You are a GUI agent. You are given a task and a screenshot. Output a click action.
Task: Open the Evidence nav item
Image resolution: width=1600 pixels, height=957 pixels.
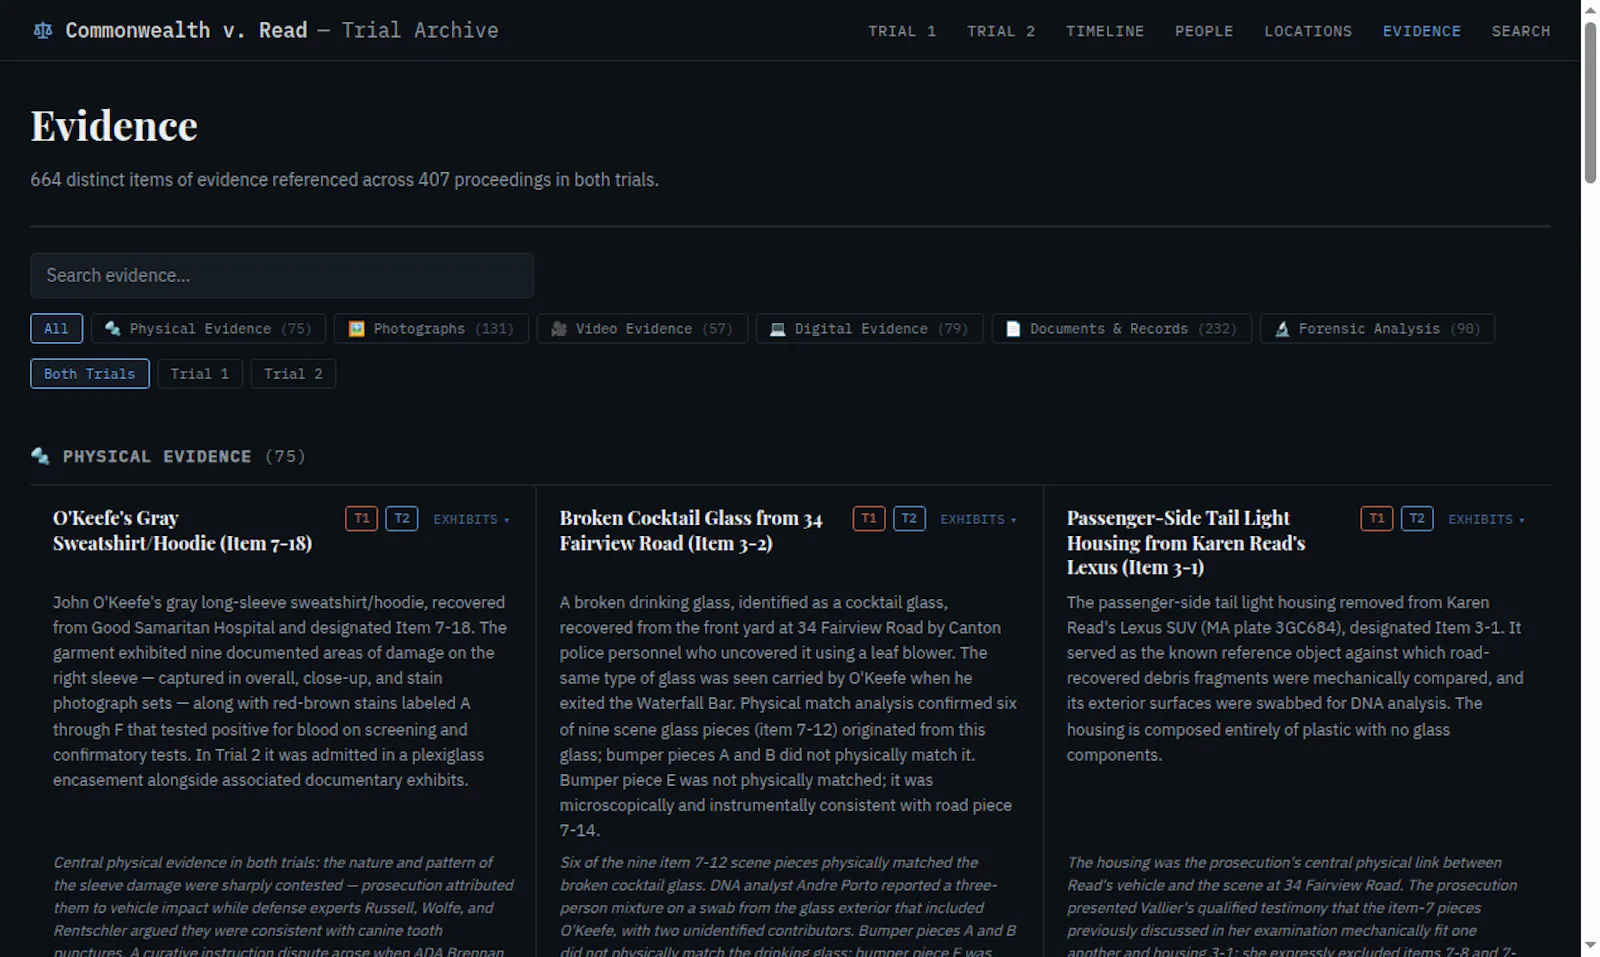coord(1421,31)
